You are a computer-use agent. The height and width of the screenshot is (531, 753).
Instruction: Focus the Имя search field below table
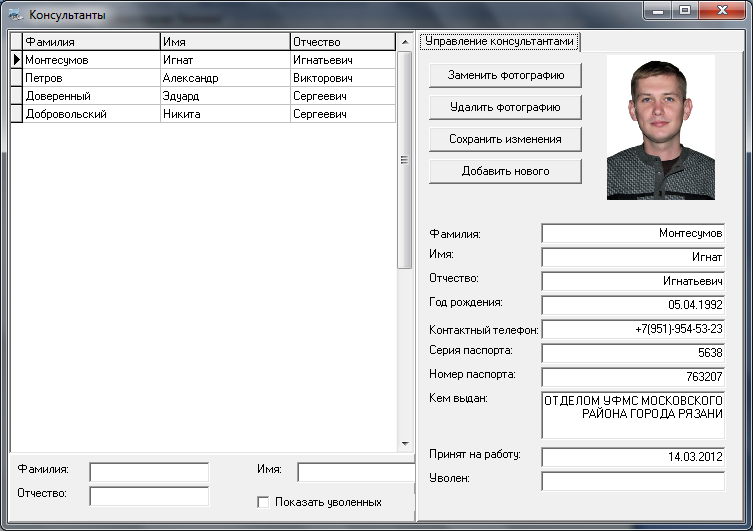356,472
